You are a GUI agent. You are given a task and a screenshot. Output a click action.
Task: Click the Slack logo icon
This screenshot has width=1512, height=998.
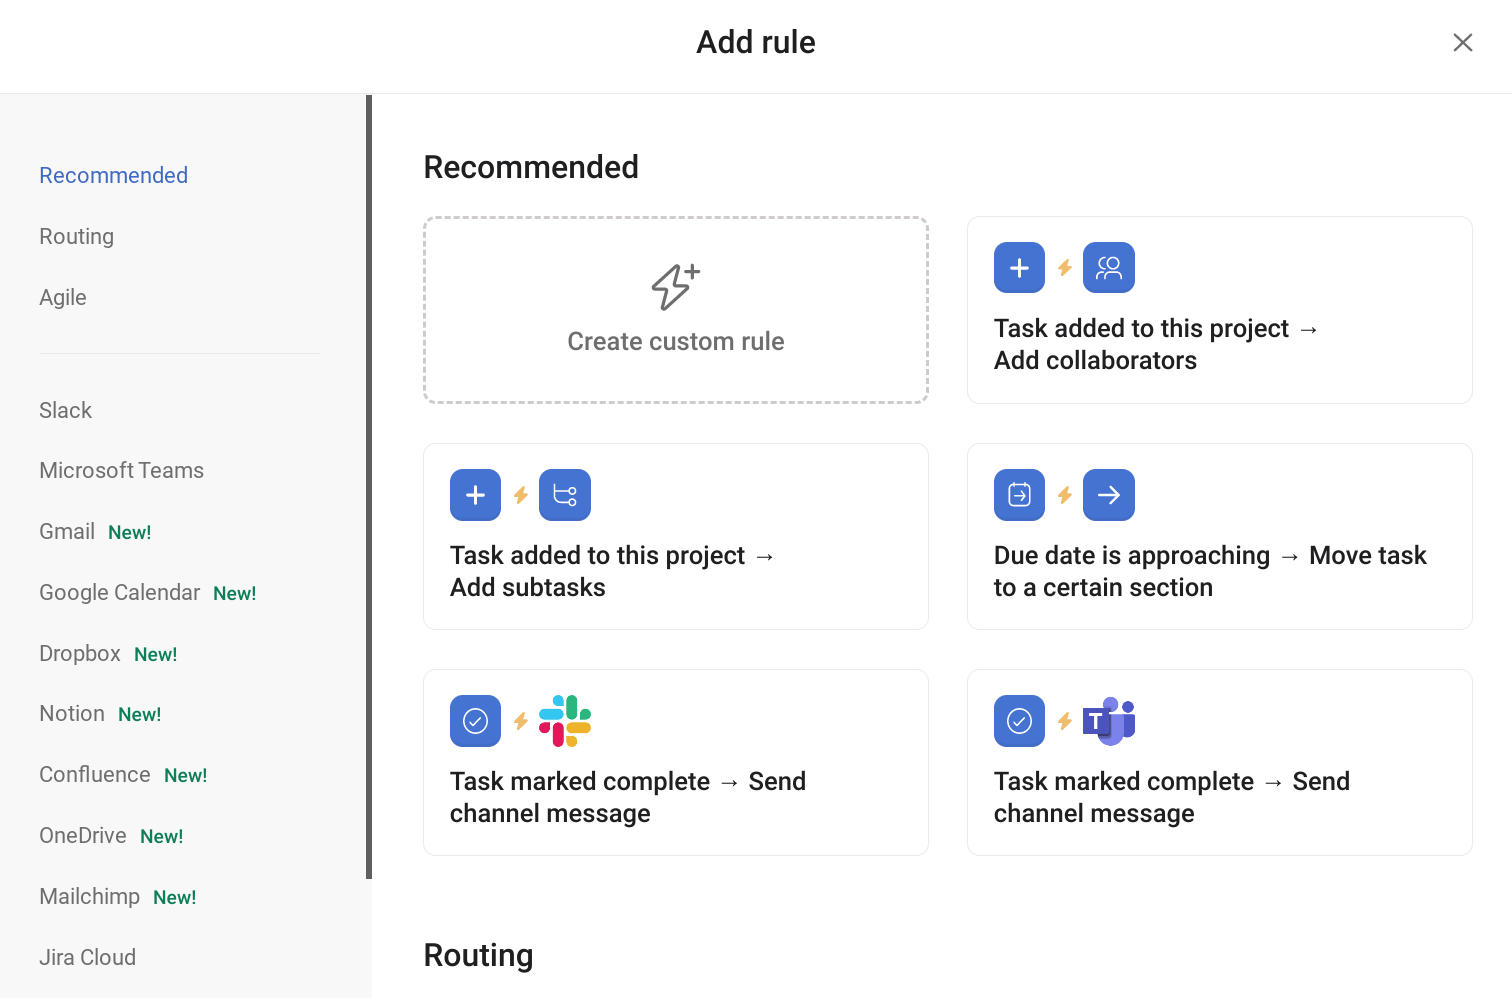pos(565,721)
